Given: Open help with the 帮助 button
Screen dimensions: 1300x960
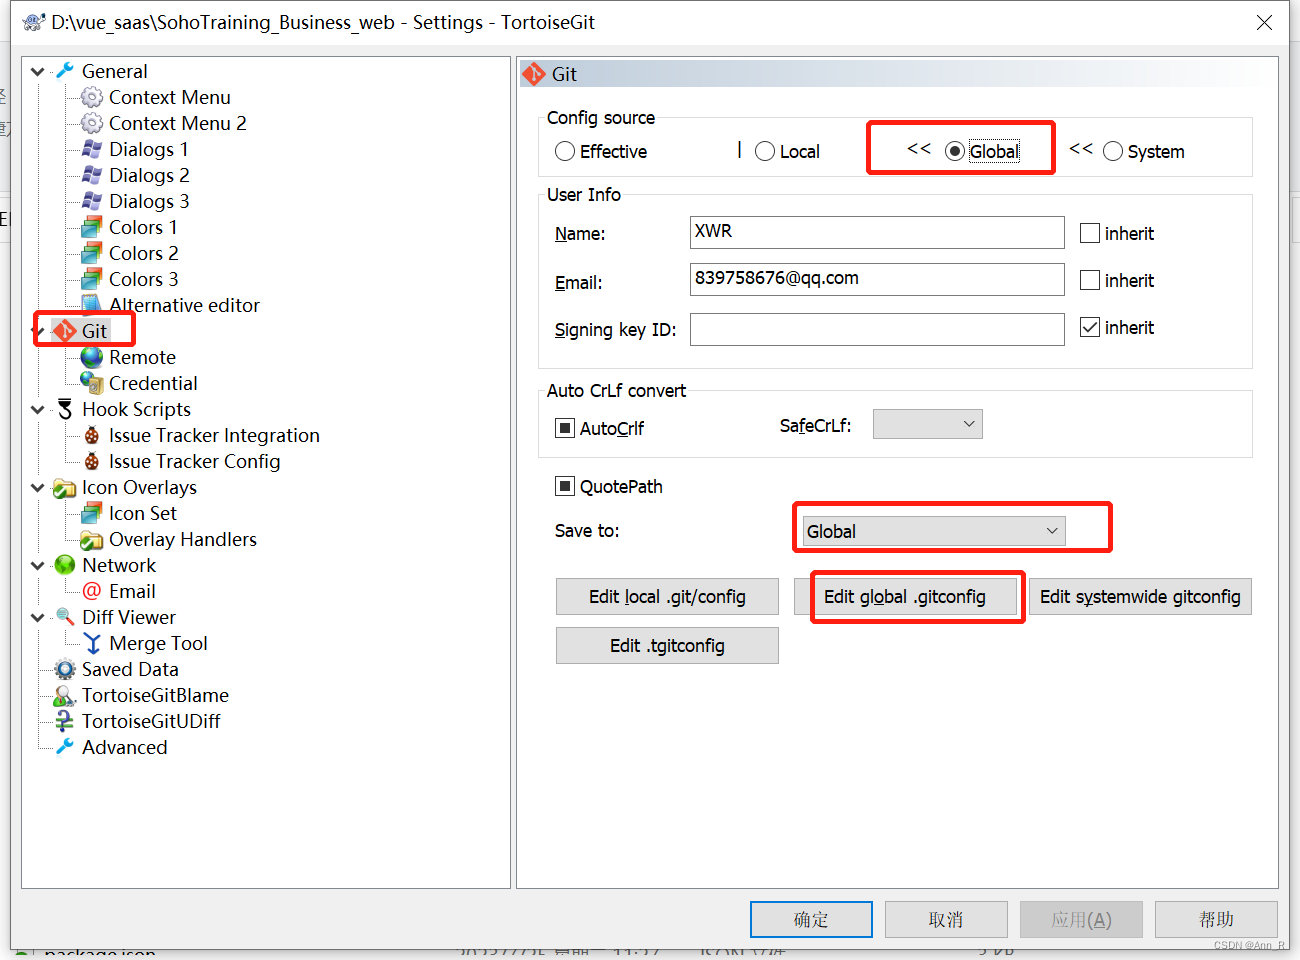Looking at the screenshot, I should (1216, 919).
